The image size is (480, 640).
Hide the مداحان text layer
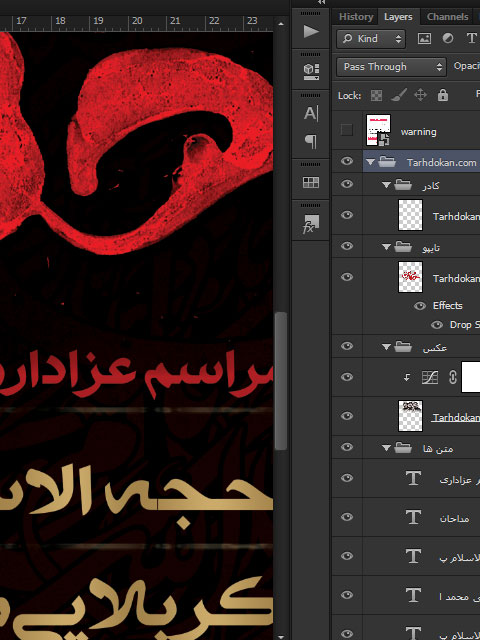tap(347, 517)
